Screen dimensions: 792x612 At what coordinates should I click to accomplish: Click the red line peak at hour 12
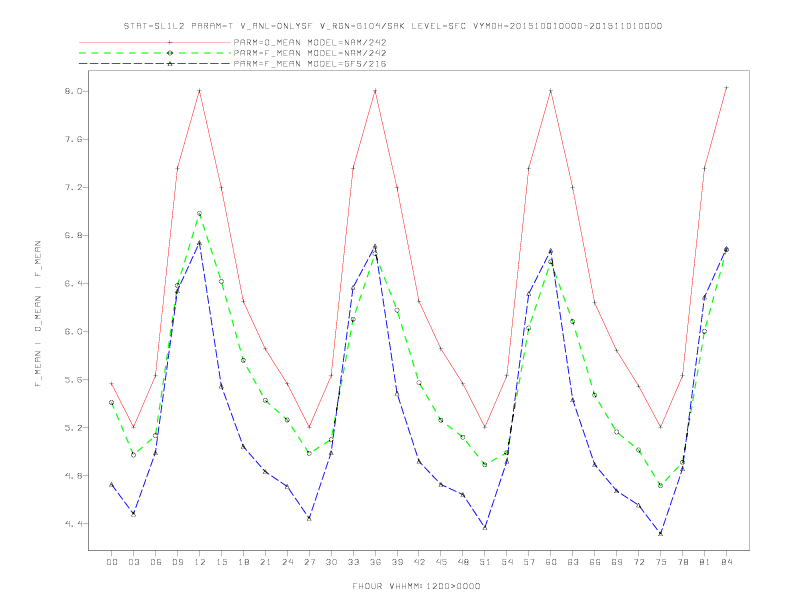tap(200, 91)
